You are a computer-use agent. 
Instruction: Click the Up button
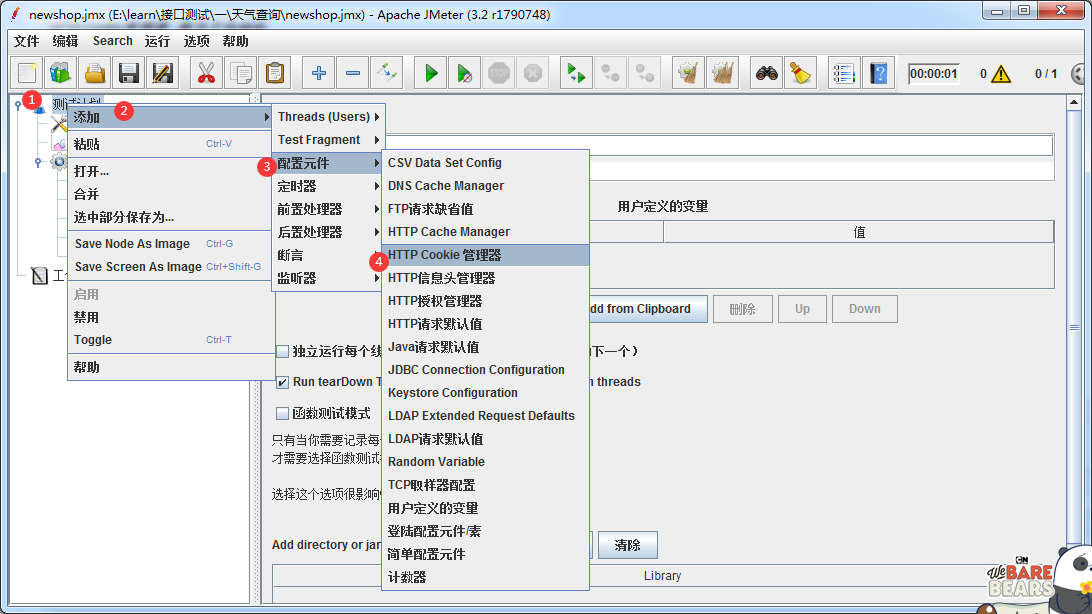(x=802, y=309)
